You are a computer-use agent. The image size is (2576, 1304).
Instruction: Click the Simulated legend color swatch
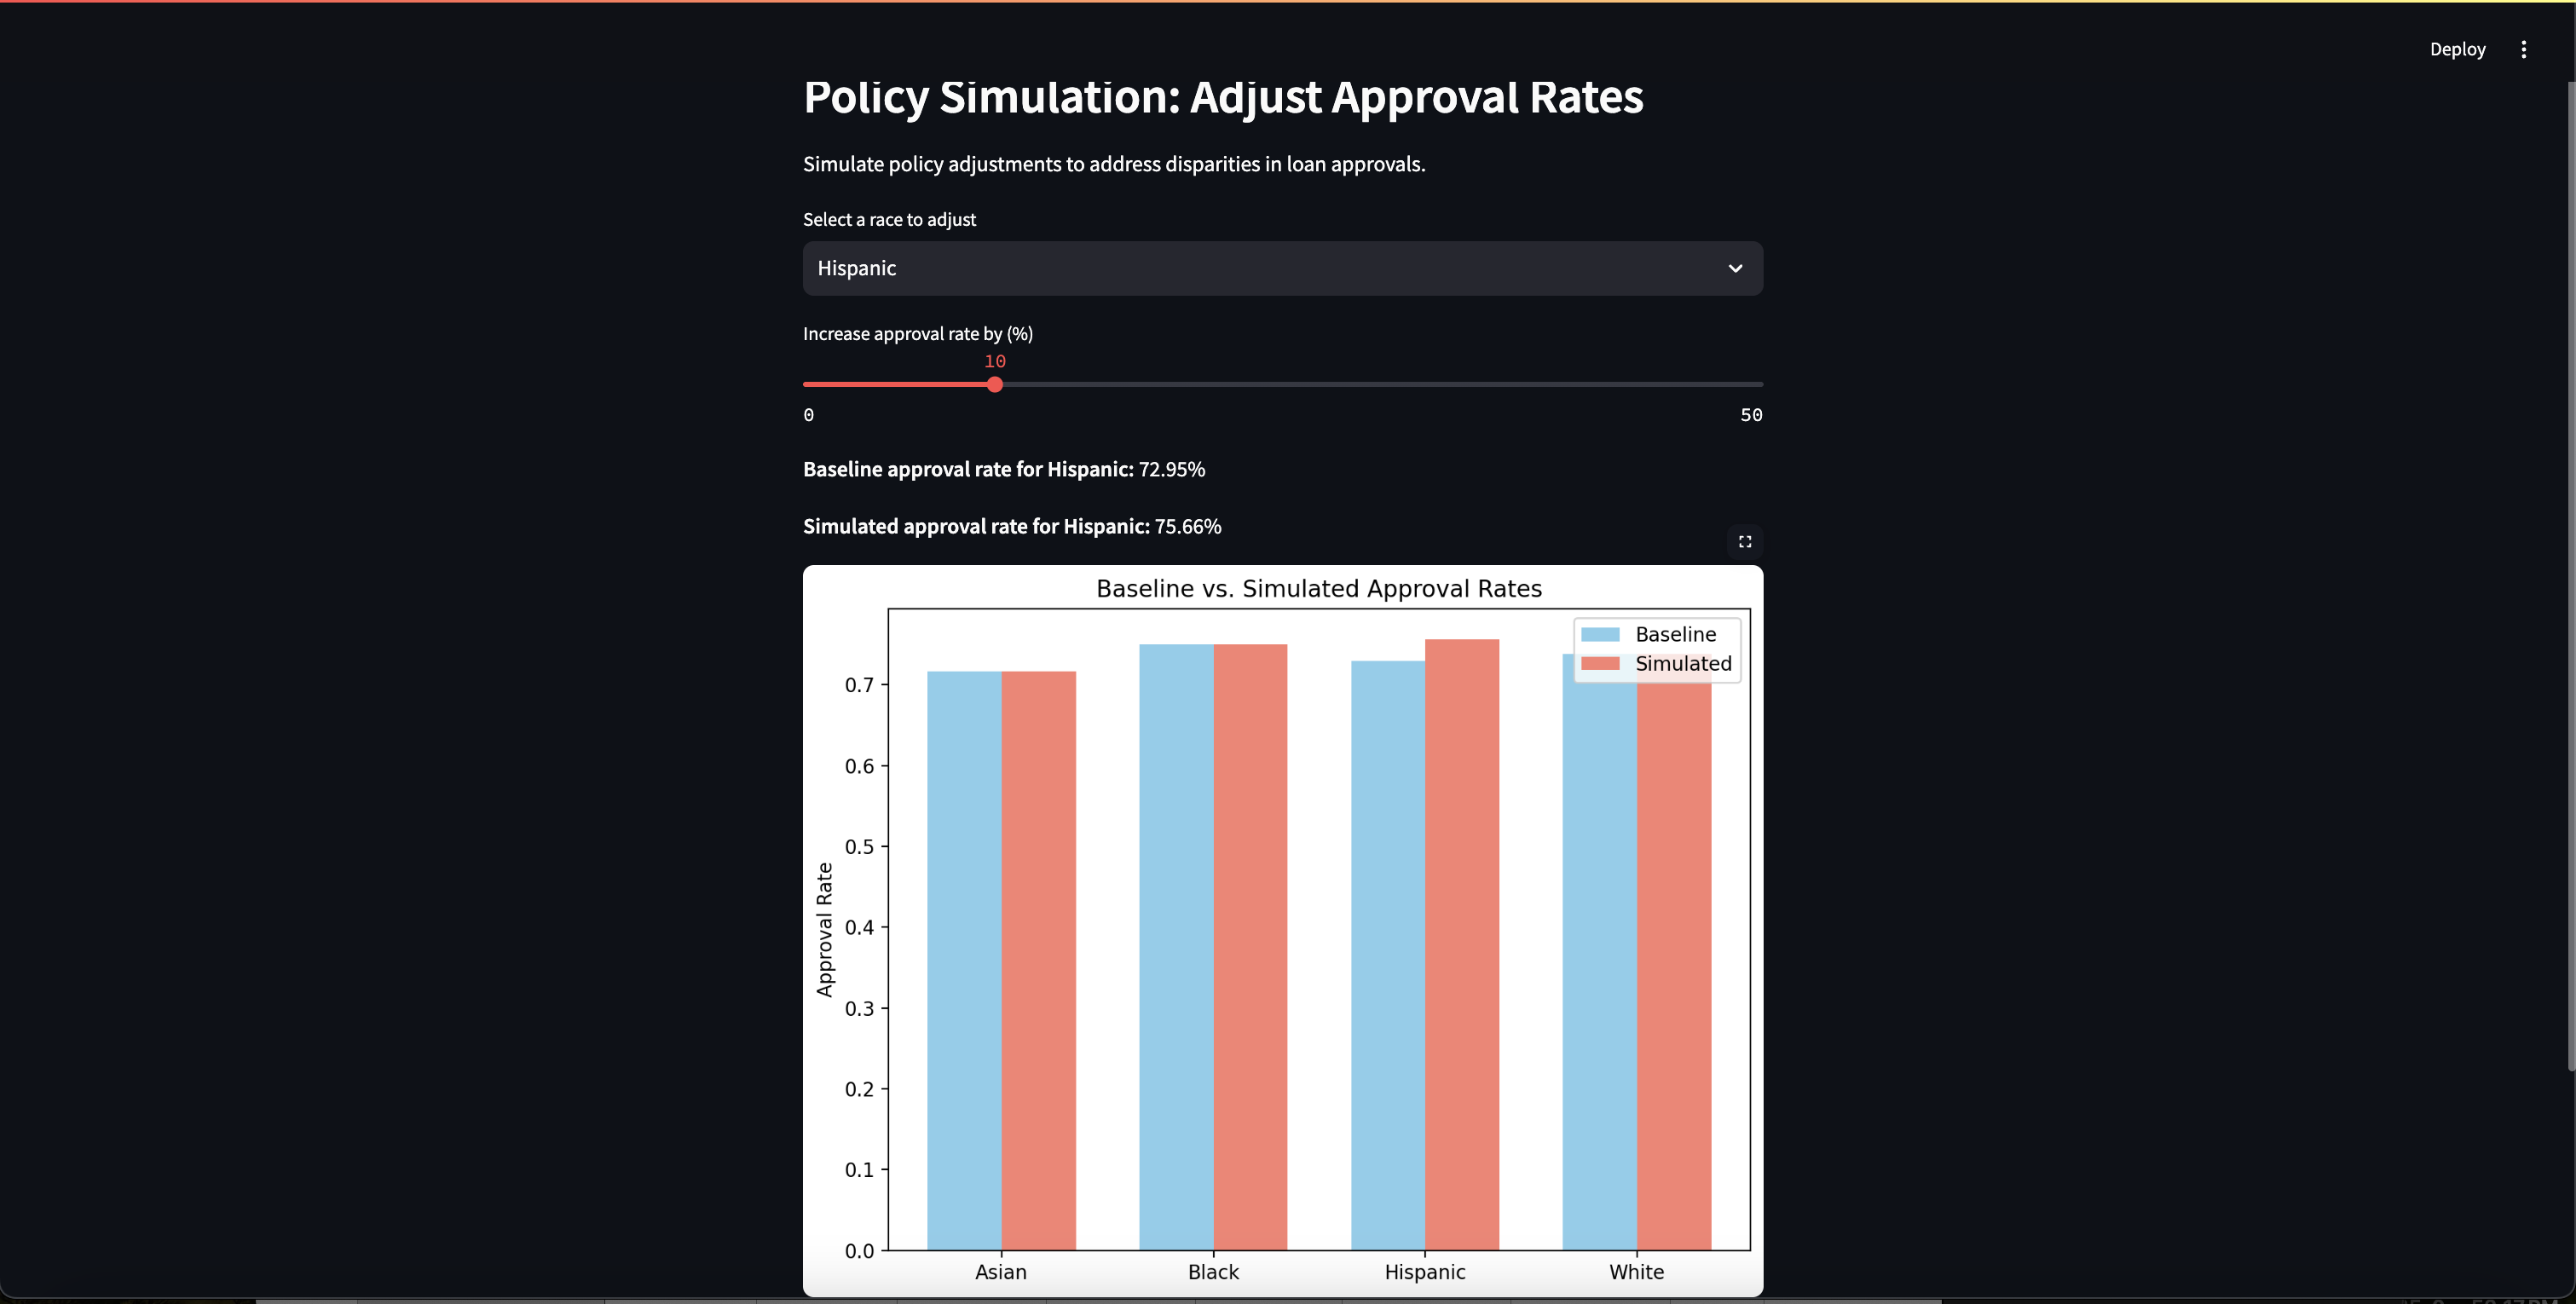pyautogui.click(x=1600, y=663)
